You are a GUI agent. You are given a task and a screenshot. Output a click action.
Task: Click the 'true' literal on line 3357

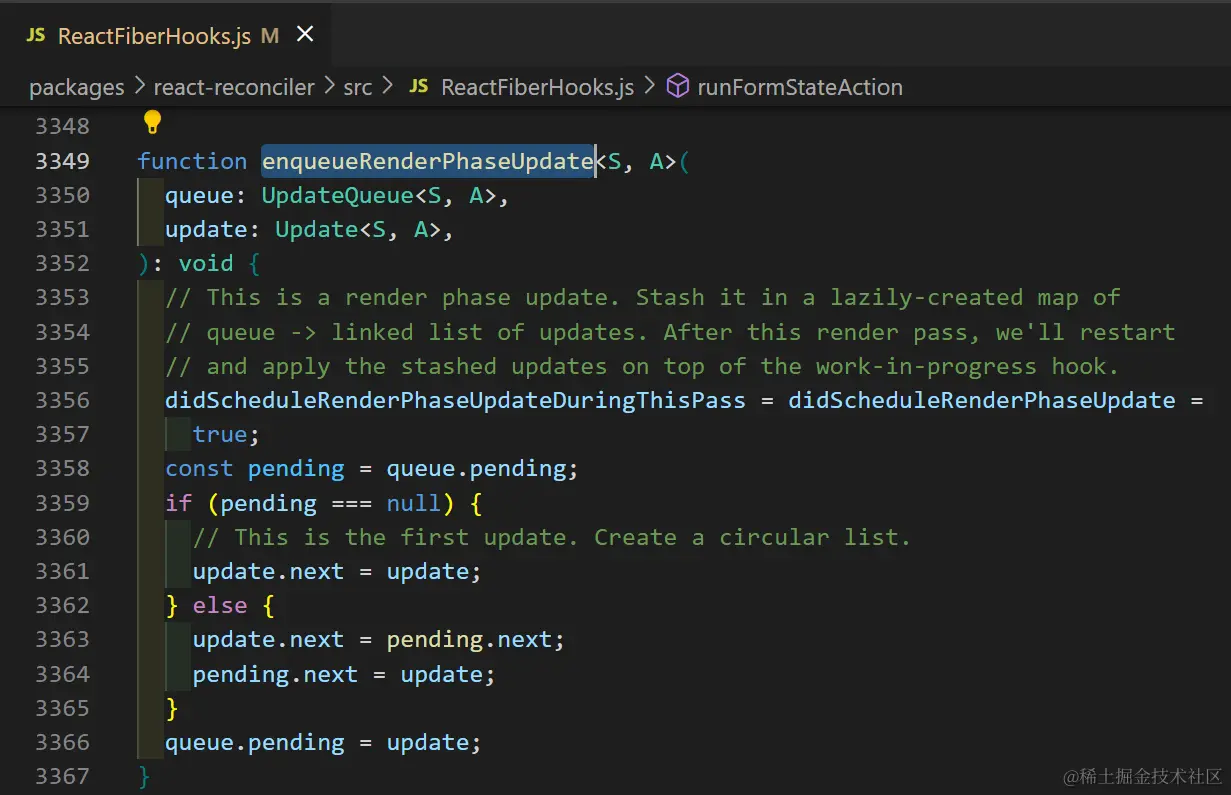(220, 434)
